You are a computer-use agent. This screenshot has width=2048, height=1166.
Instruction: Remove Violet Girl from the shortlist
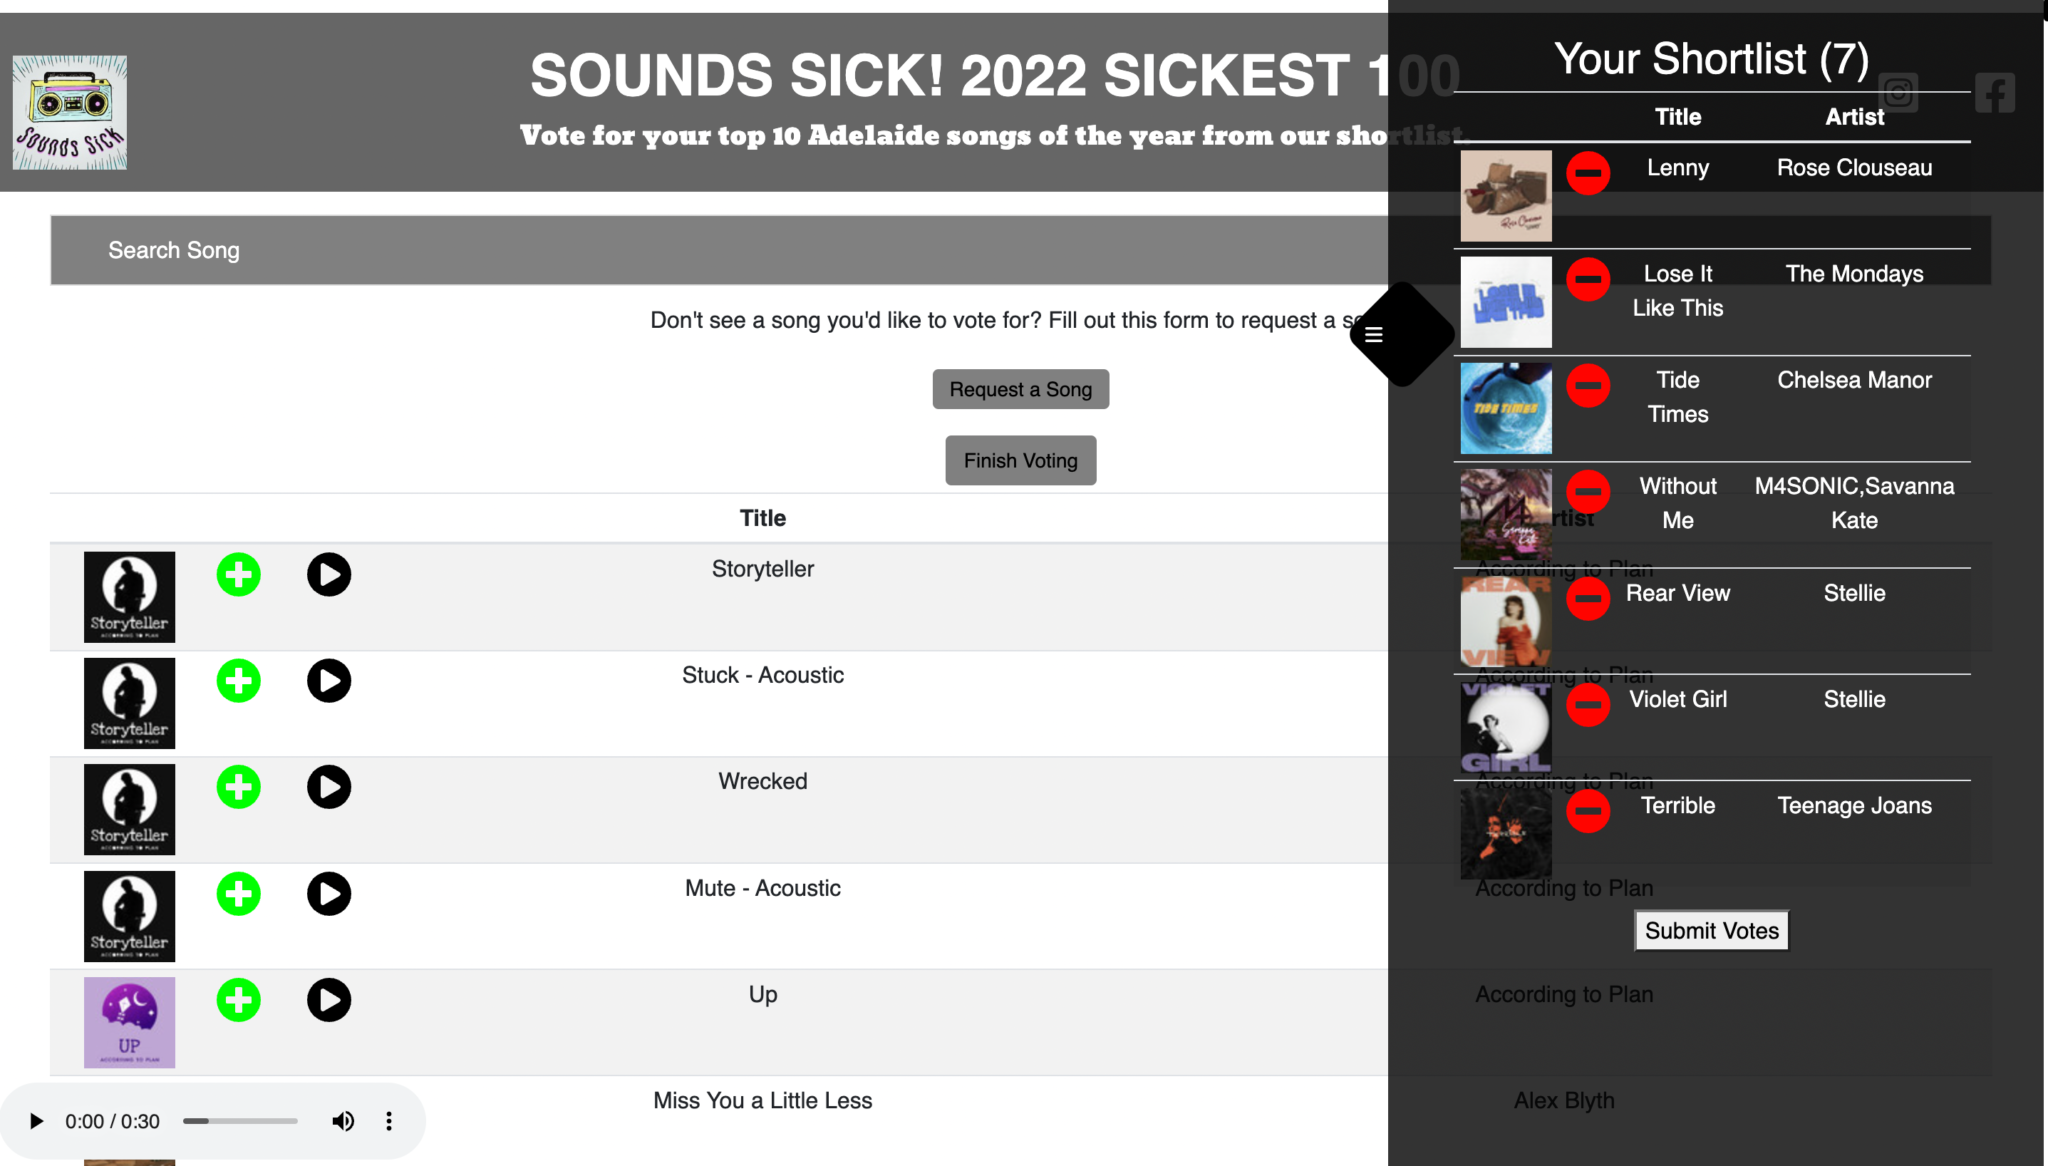click(1587, 705)
